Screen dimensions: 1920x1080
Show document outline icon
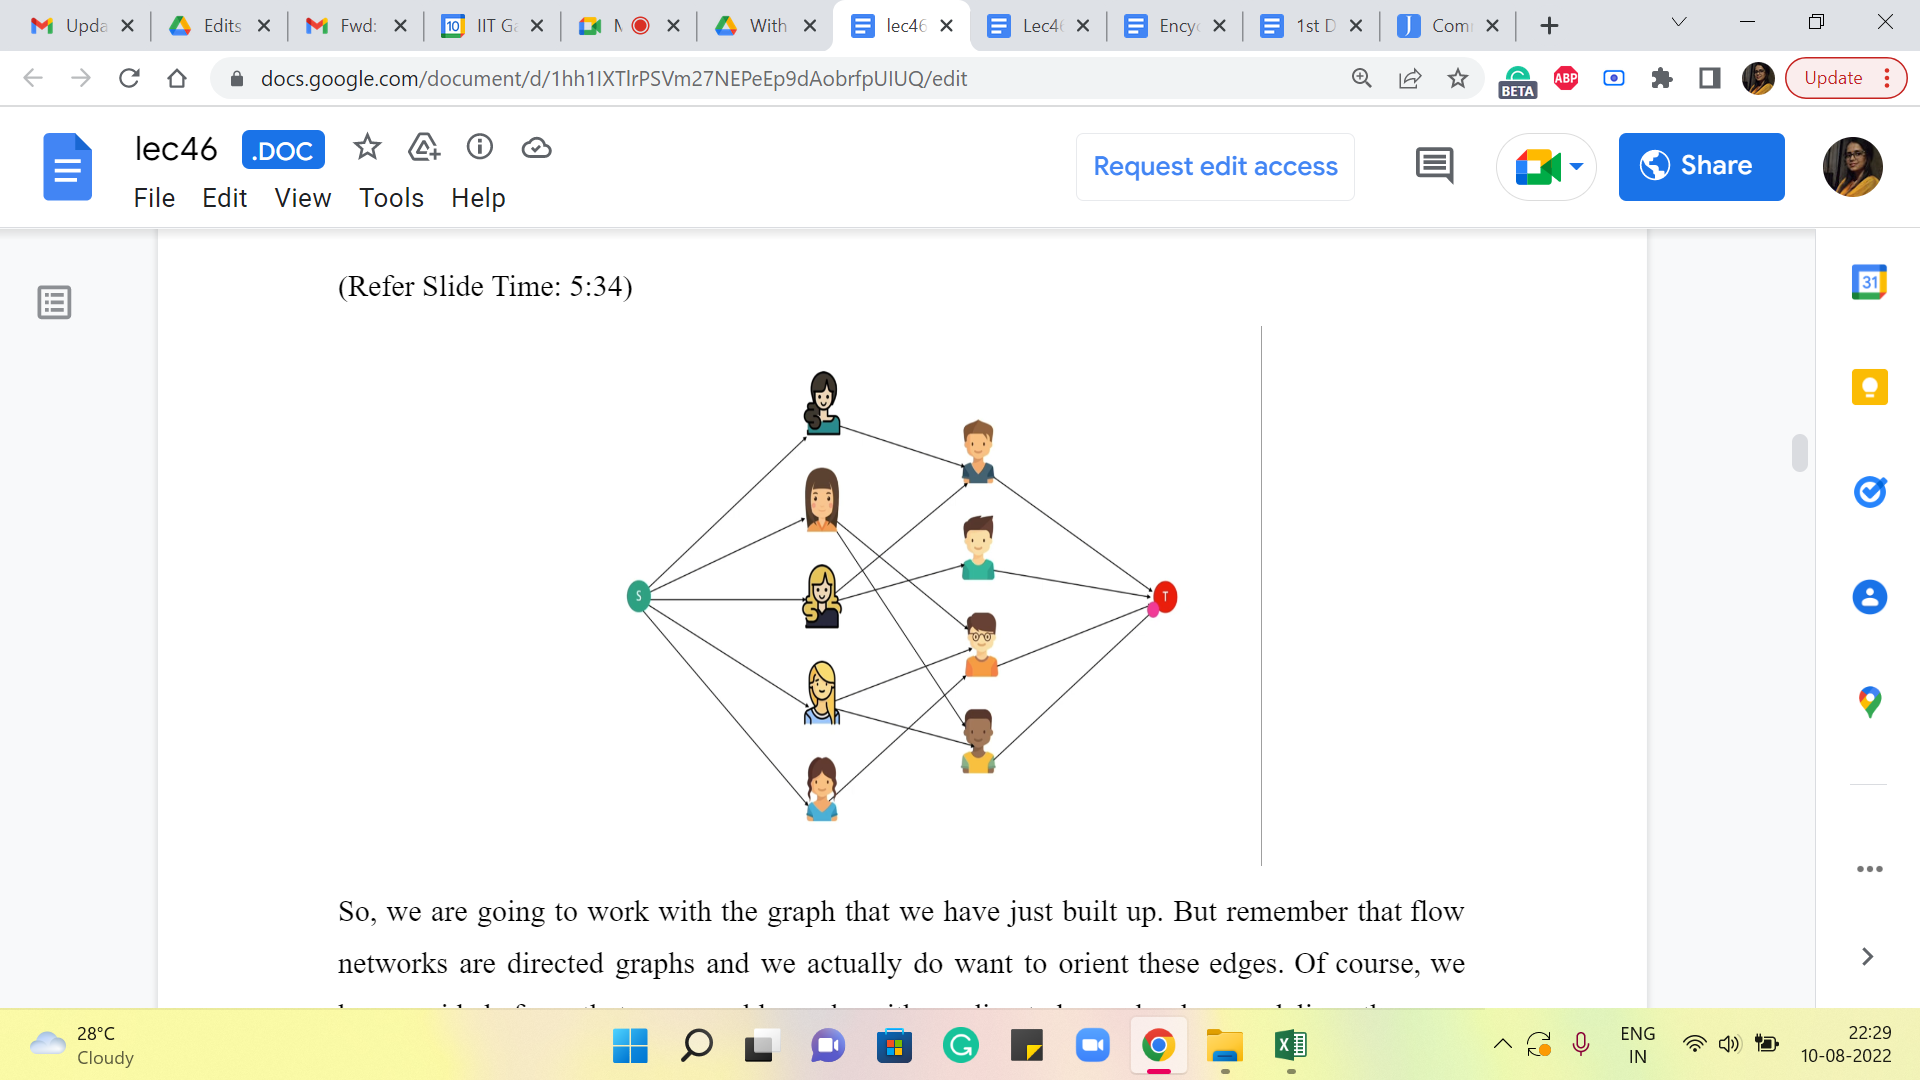click(54, 302)
